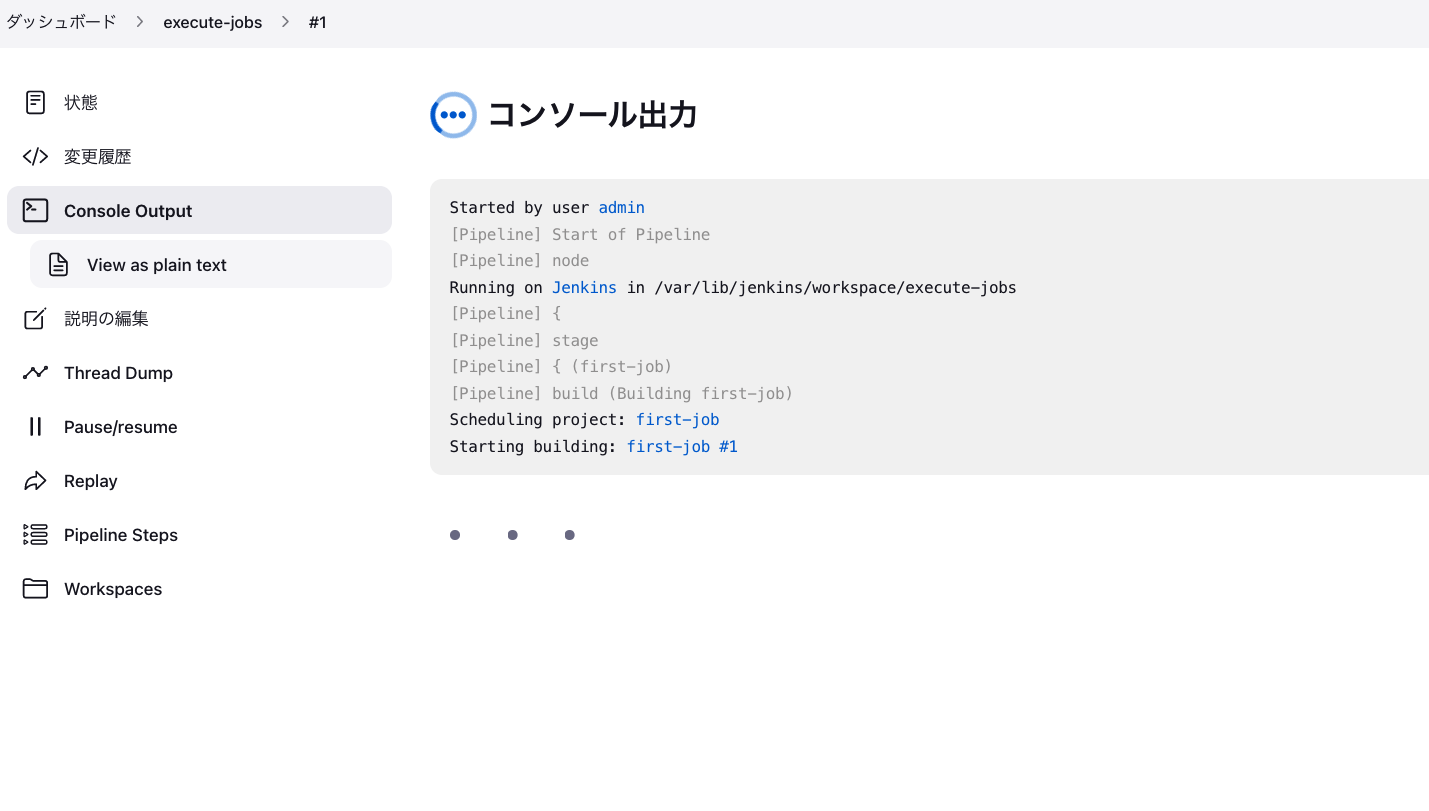Select the Console Output terminal icon
The height and width of the screenshot is (811, 1429).
[x=35, y=210]
